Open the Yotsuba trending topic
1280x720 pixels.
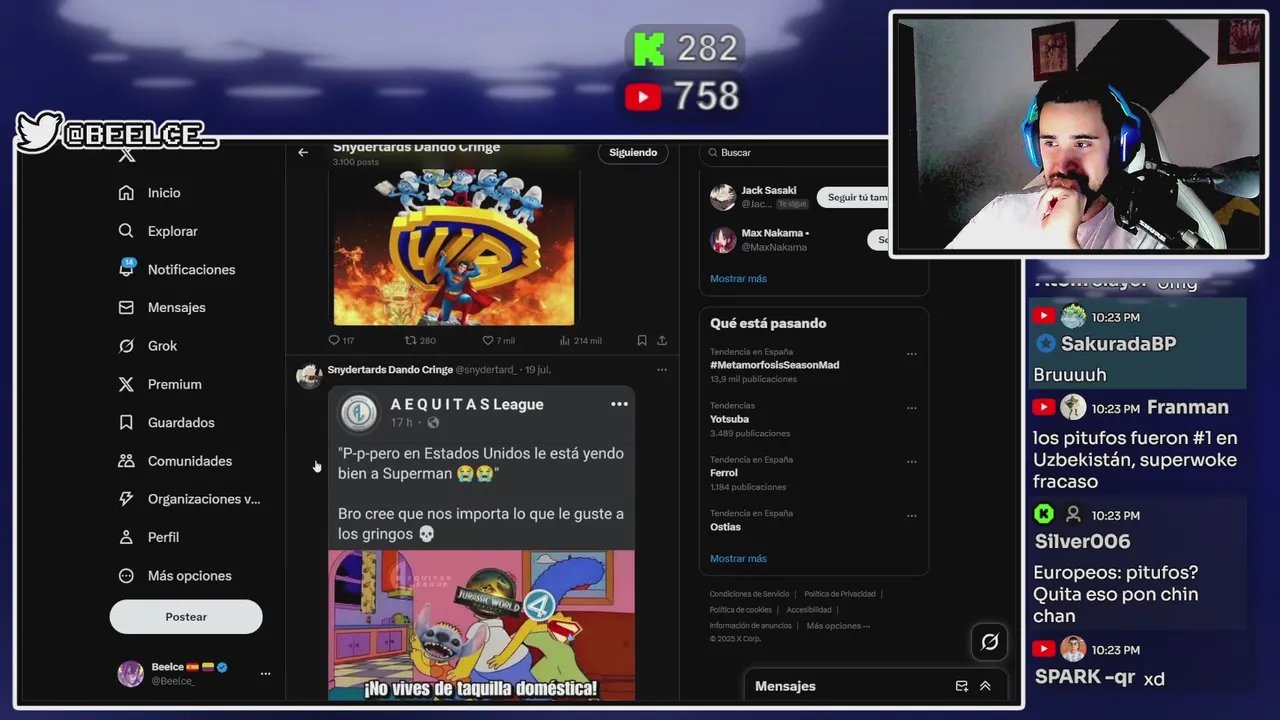tap(729, 419)
